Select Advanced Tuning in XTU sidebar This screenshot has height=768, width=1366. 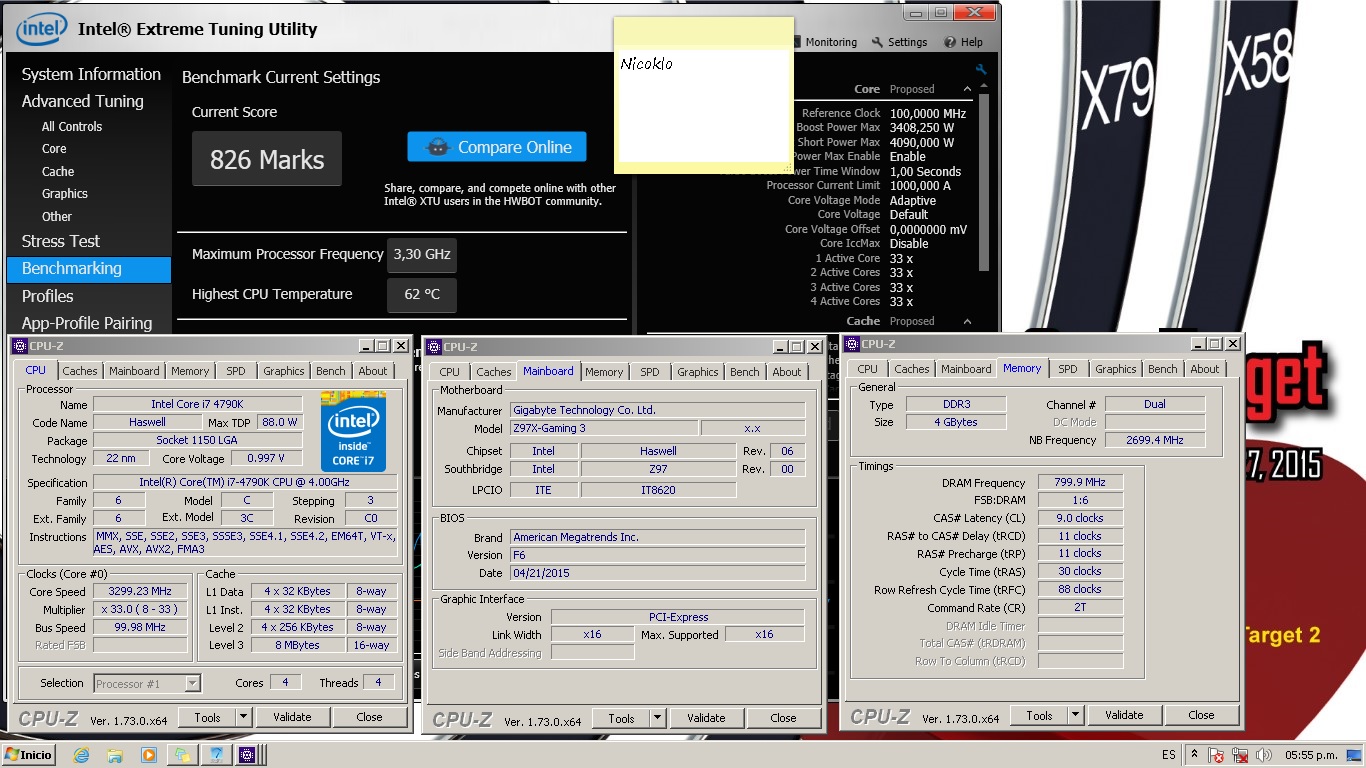(83, 101)
